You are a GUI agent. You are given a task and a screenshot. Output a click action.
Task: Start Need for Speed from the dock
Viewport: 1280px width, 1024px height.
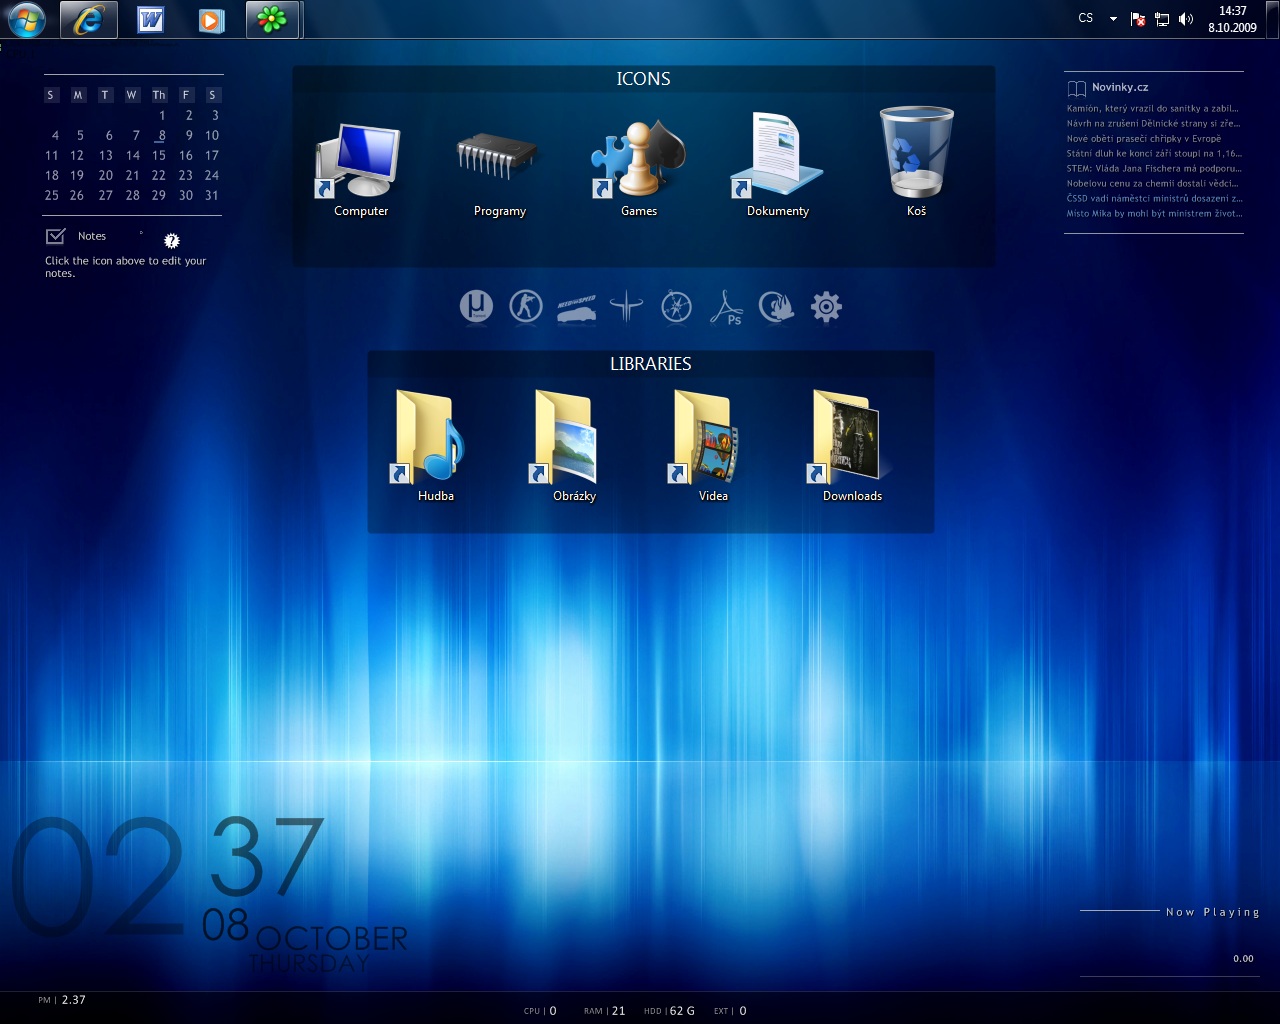point(576,308)
